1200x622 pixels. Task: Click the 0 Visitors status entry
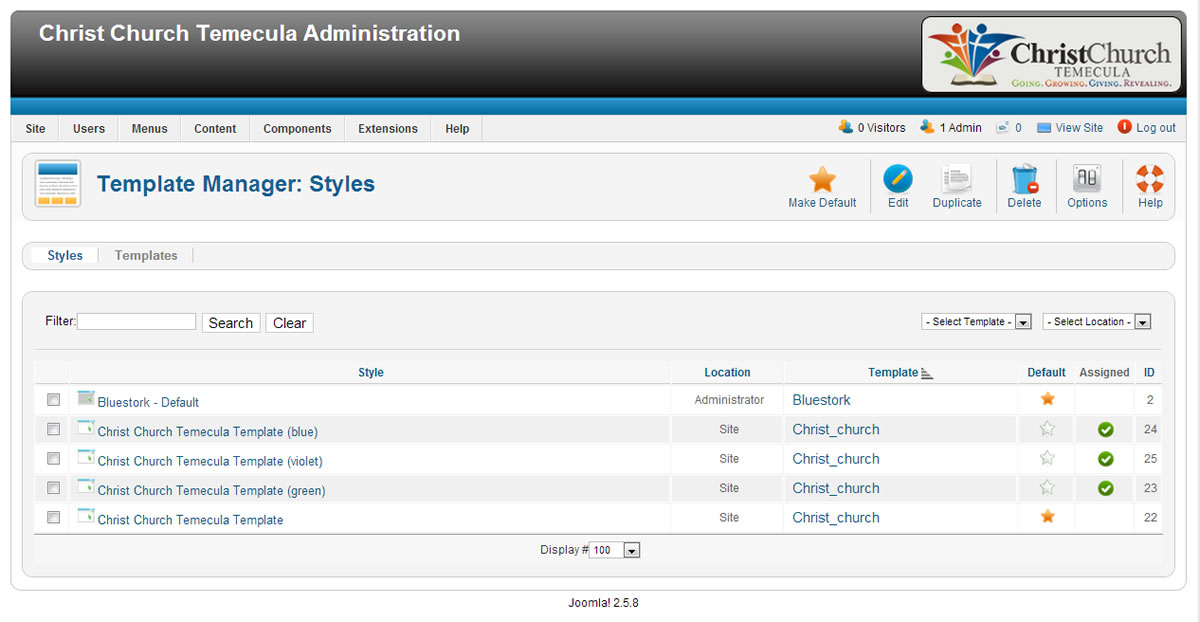[872, 128]
